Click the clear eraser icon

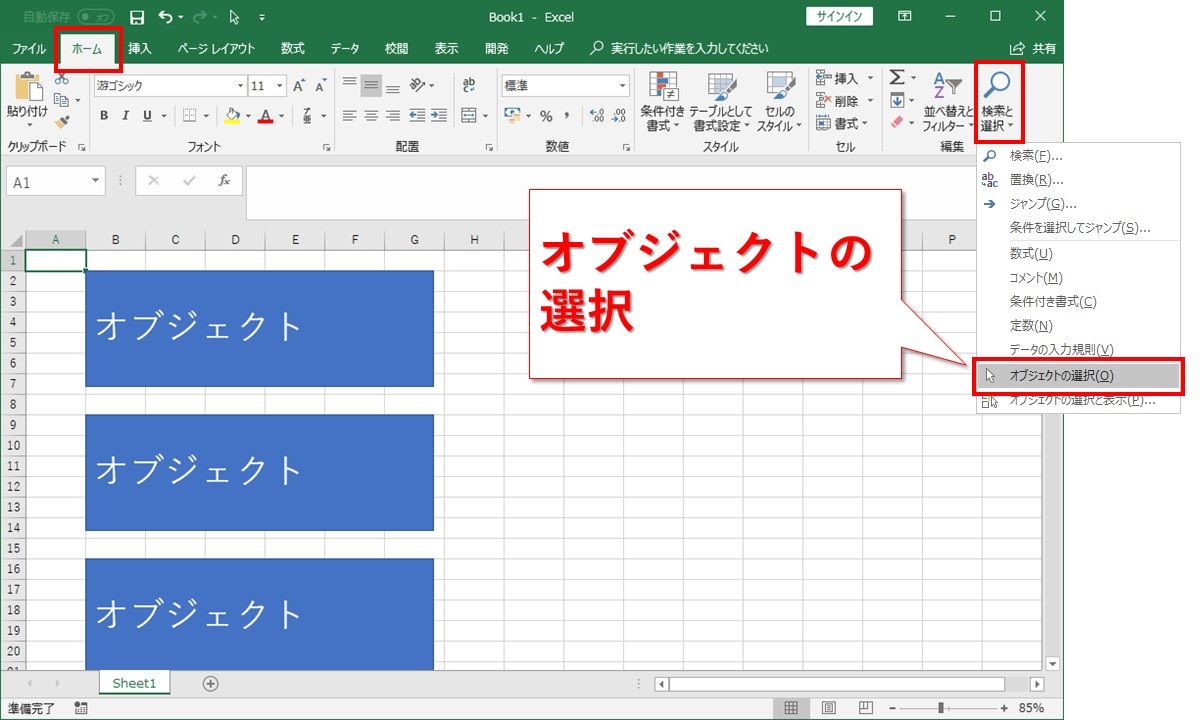[x=897, y=122]
